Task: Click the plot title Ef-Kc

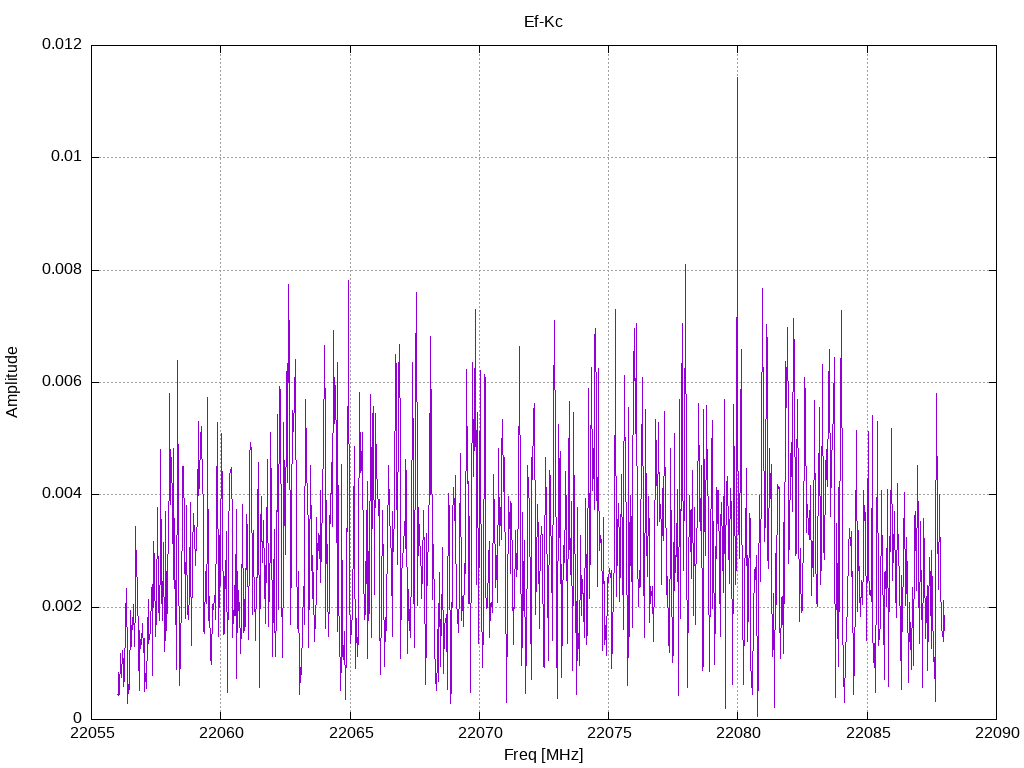Action: [x=543, y=22]
